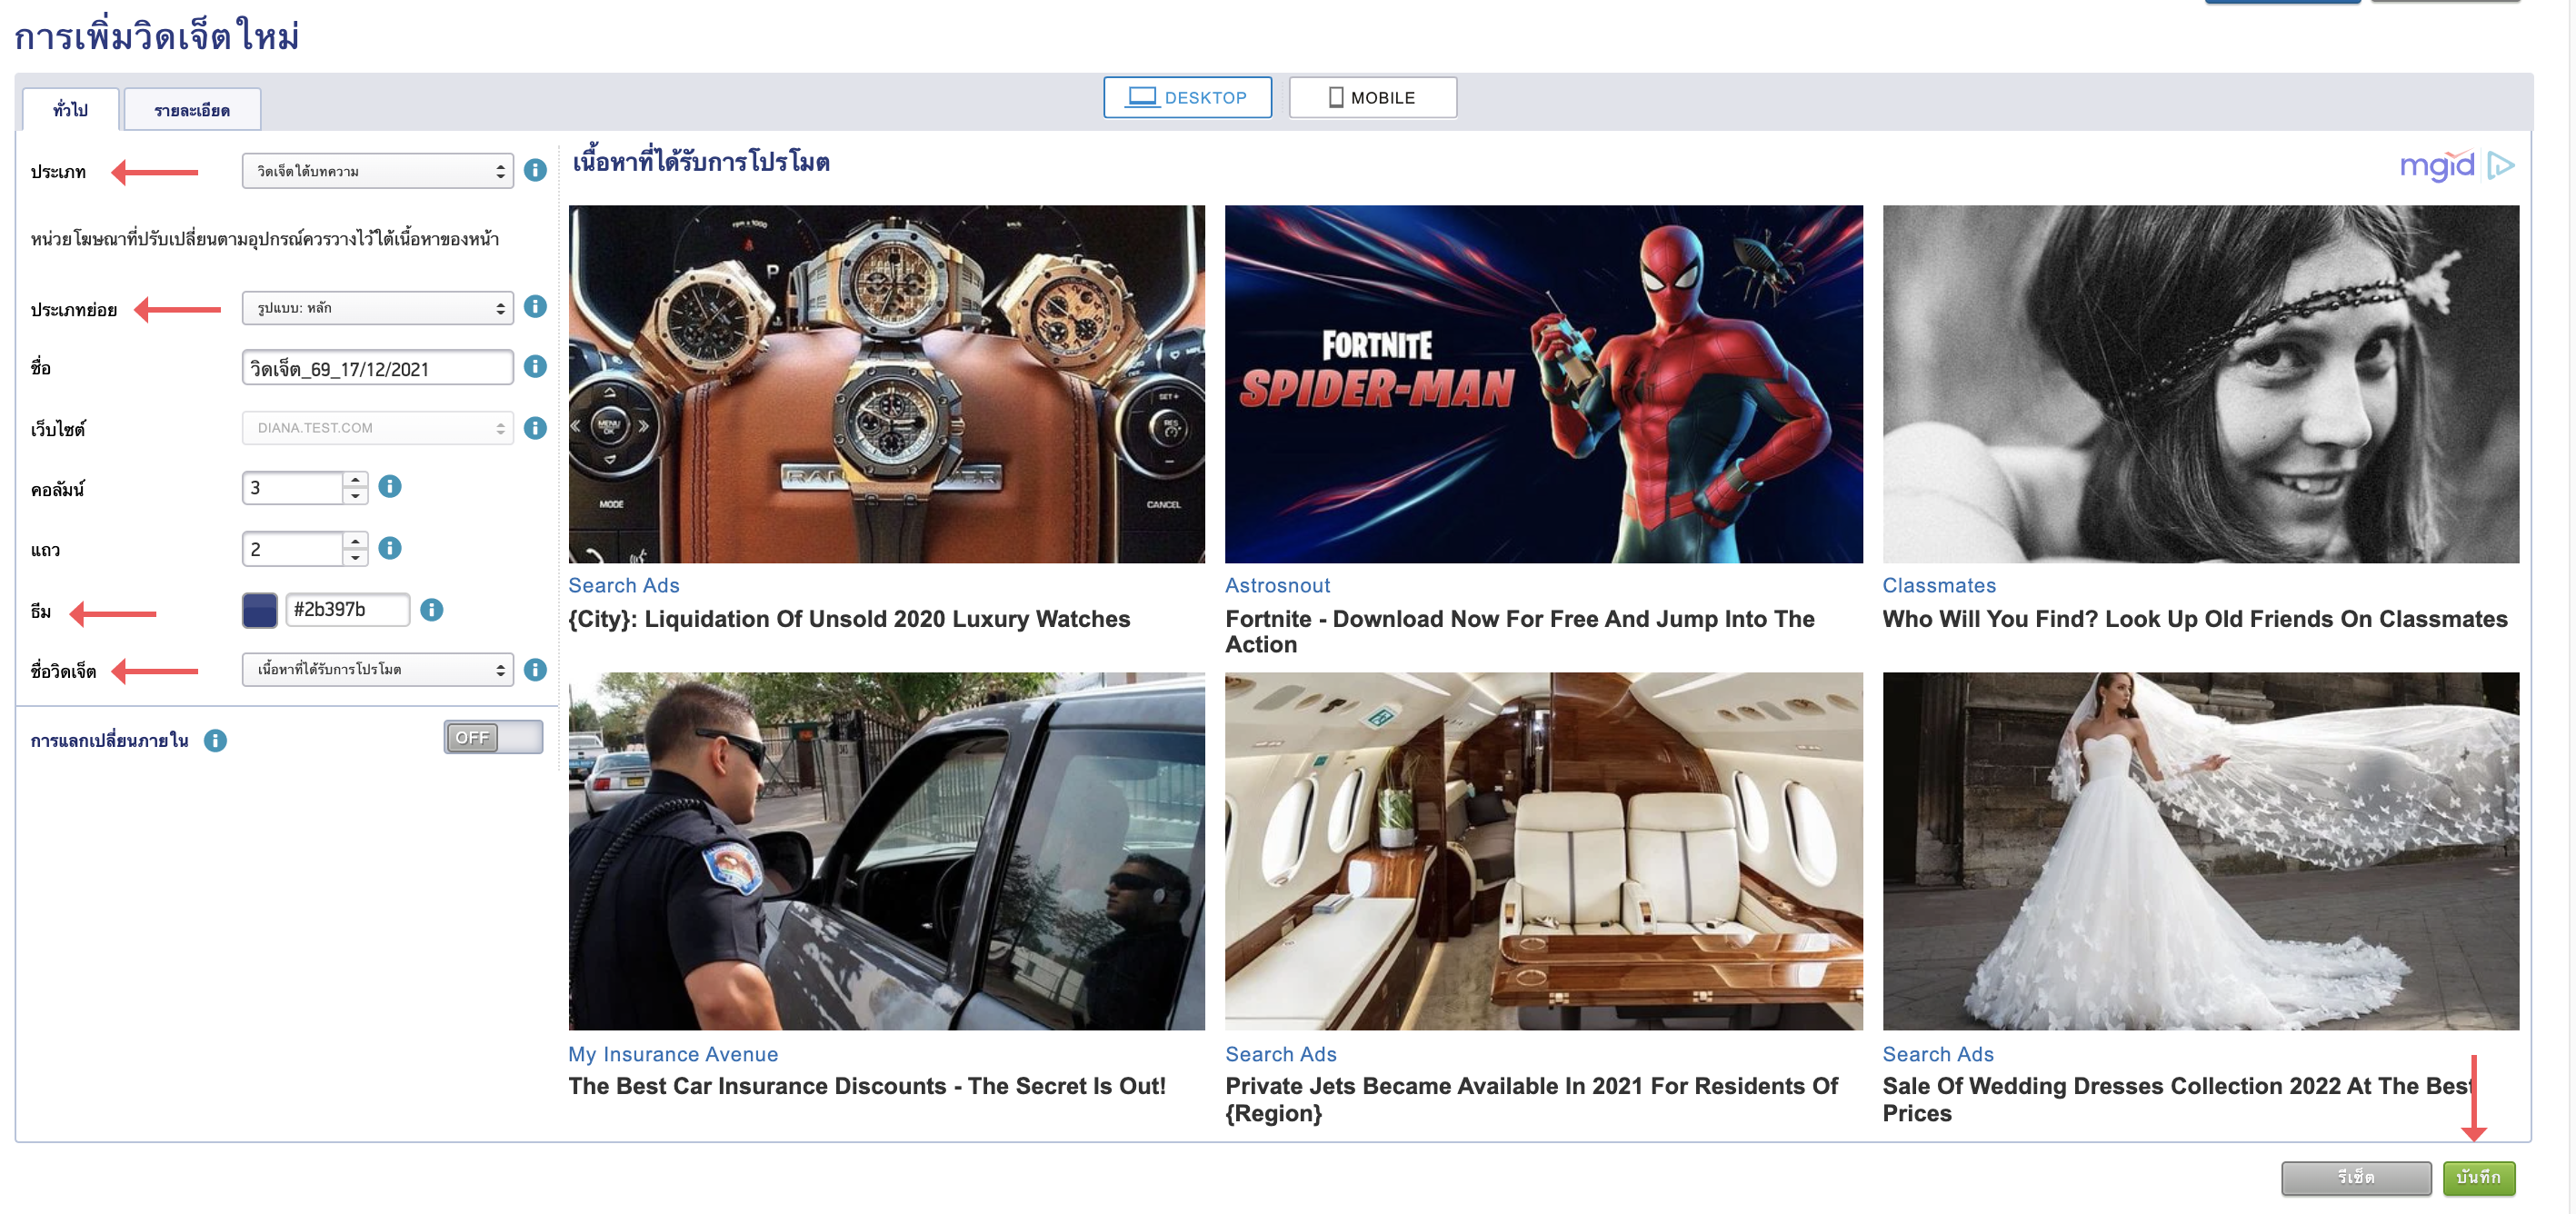The height and width of the screenshot is (1214, 2576).
Task: Open the ประเภท widget type dropdown
Action: pyautogui.click(x=377, y=171)
